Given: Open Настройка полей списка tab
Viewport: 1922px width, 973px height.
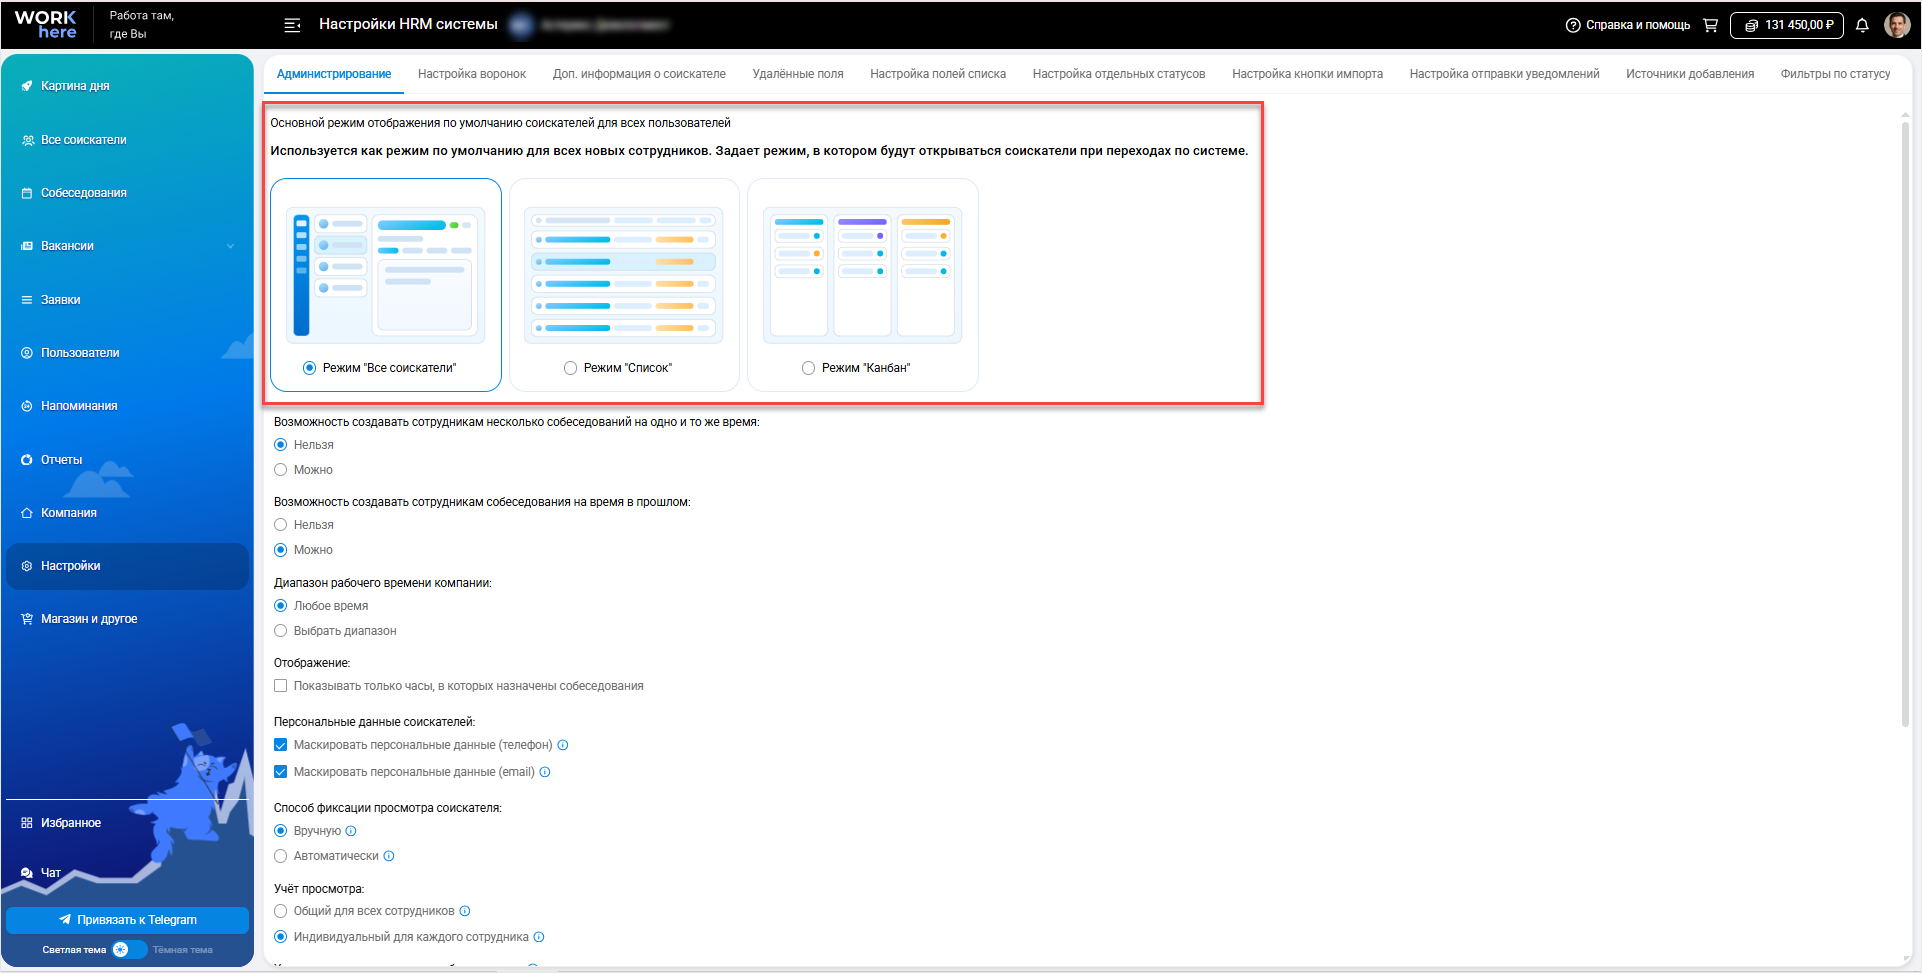Looking at the screenshot, I should pyautogui.click(x=938, y=74).
